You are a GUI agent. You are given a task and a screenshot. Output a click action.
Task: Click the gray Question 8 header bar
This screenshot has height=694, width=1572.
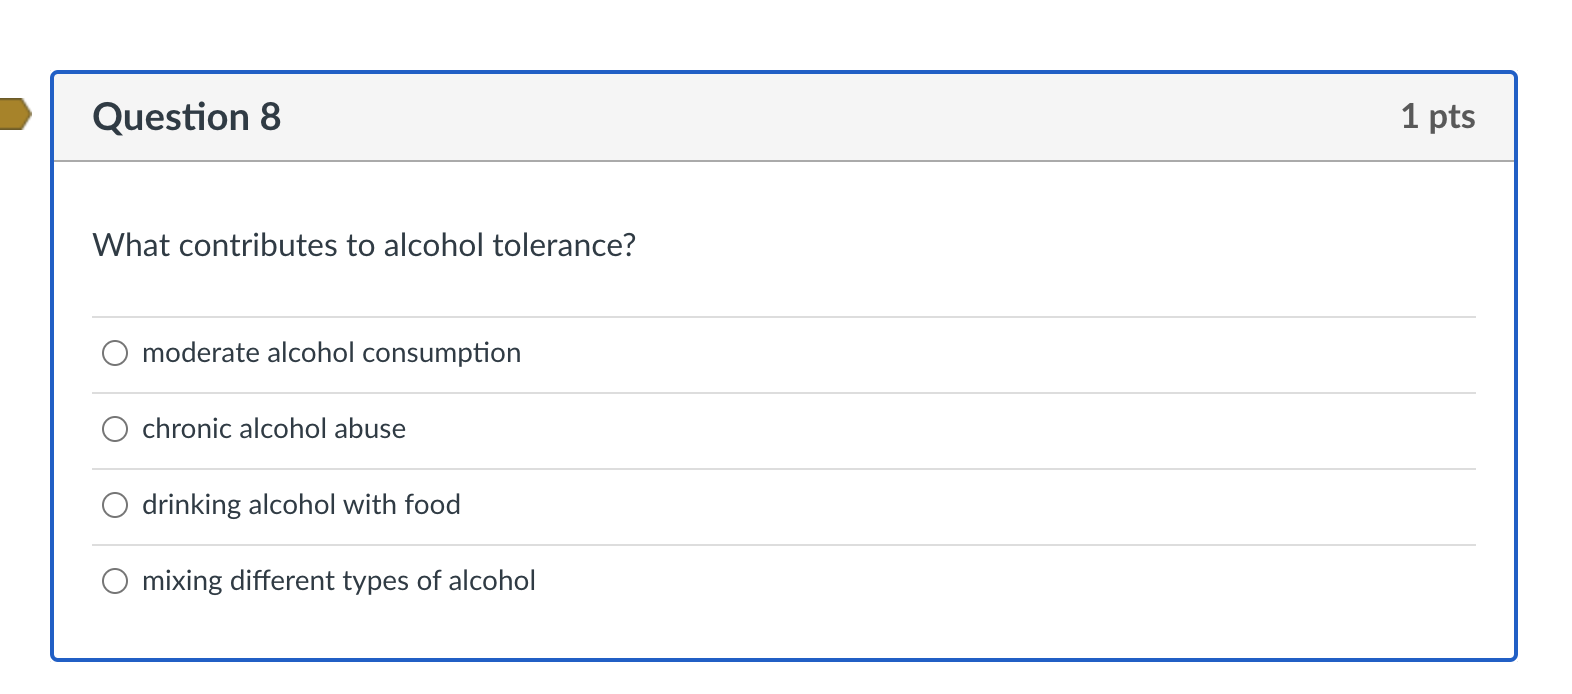[x=800, y=117]
